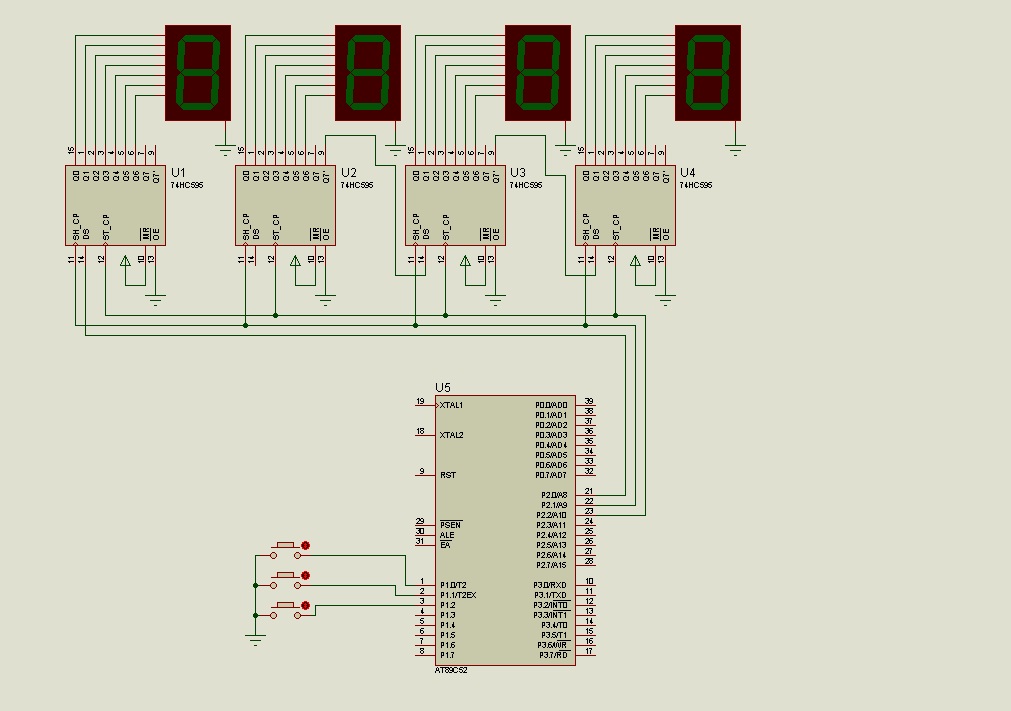Screen dimensions: 1011x711
Task: Click the wire junction dot beneath U2 ST_CP
Action: point(275,315)
